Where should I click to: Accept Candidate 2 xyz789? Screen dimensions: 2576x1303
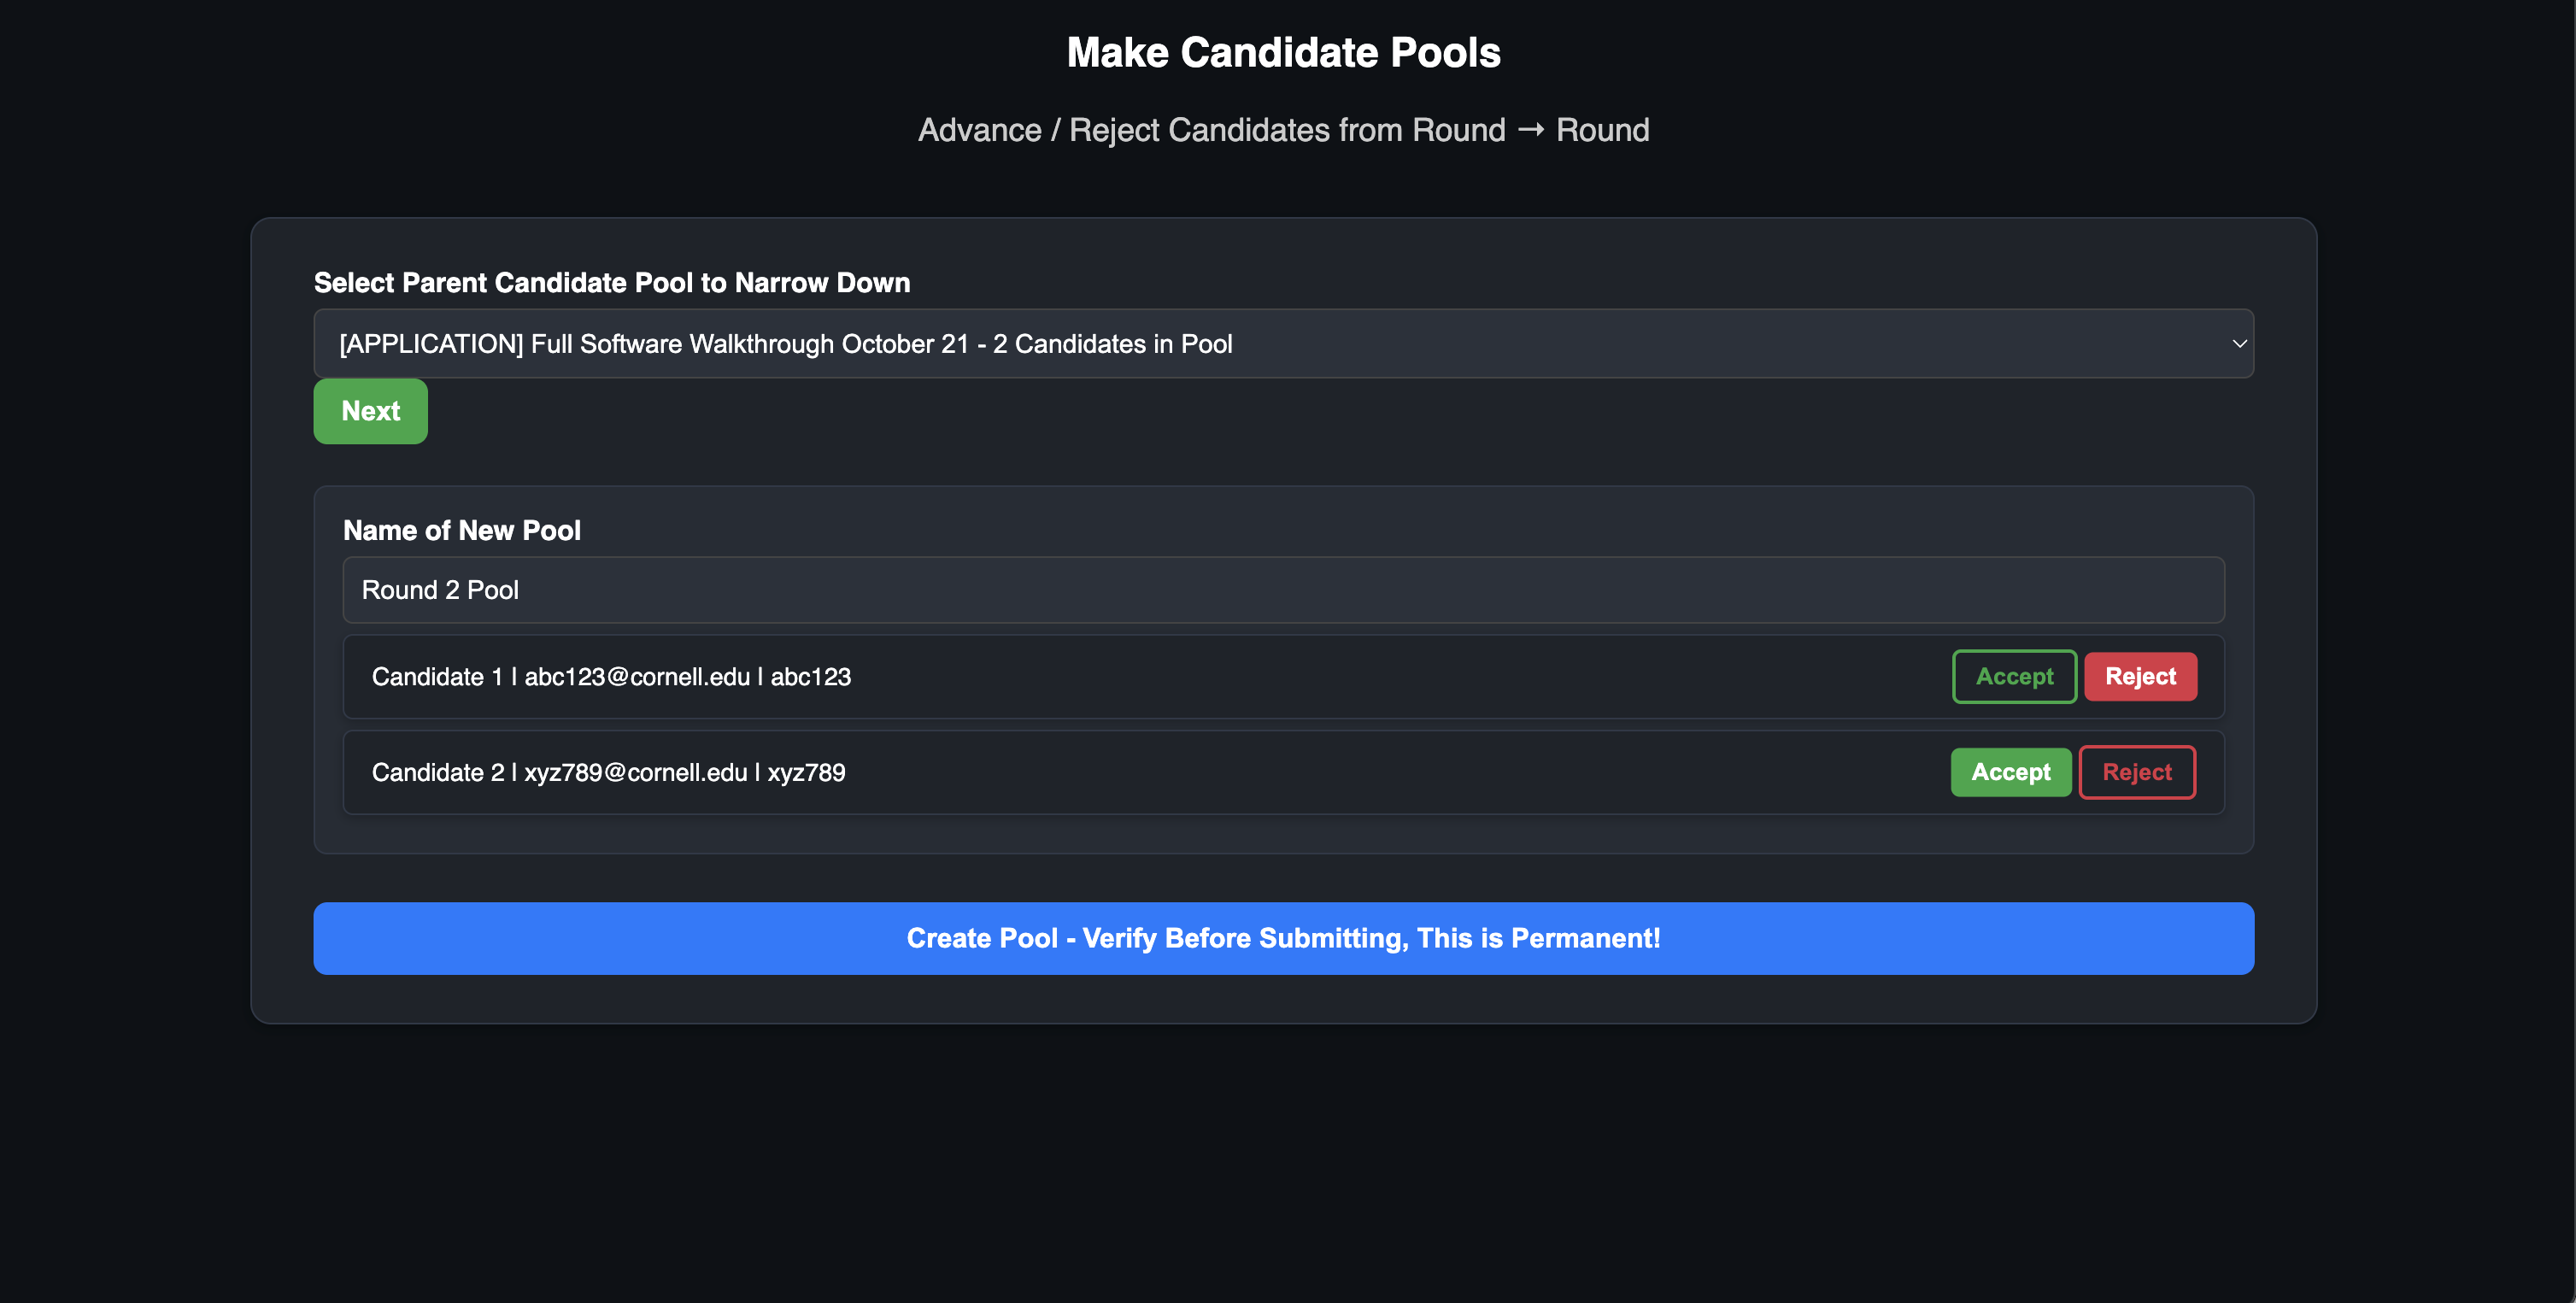(x=2010, y=772)
